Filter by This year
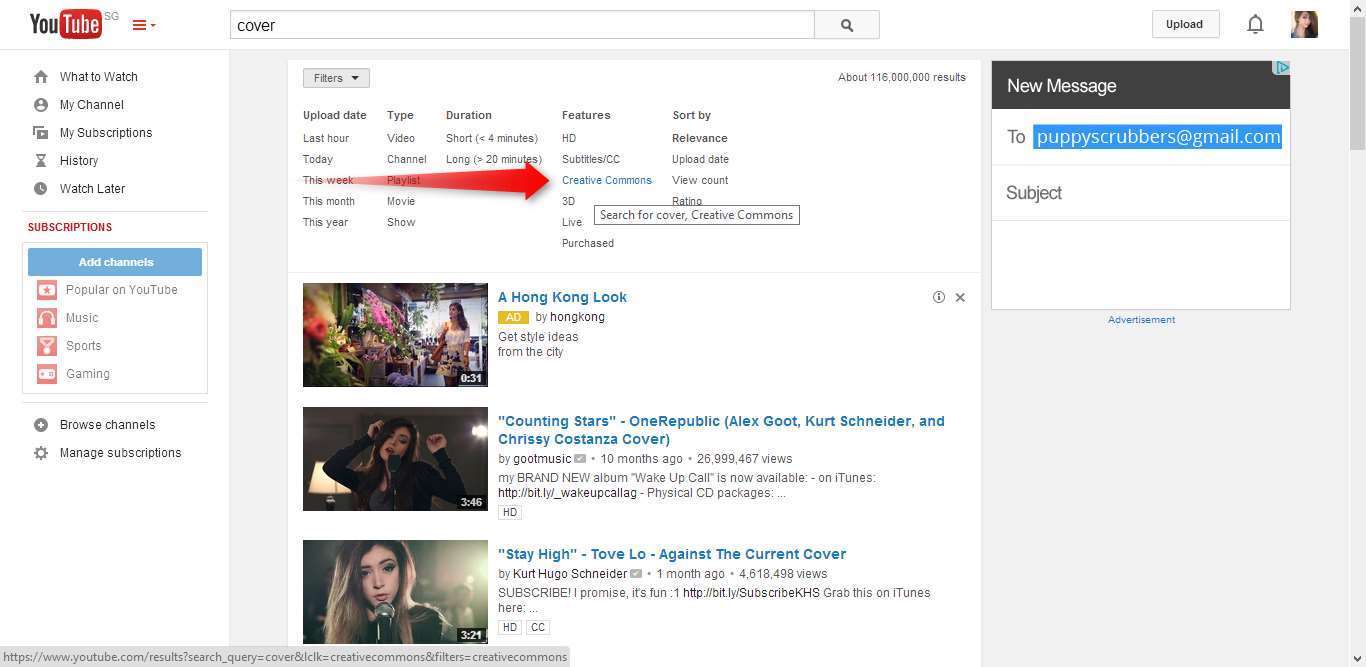 click(326, 223)
